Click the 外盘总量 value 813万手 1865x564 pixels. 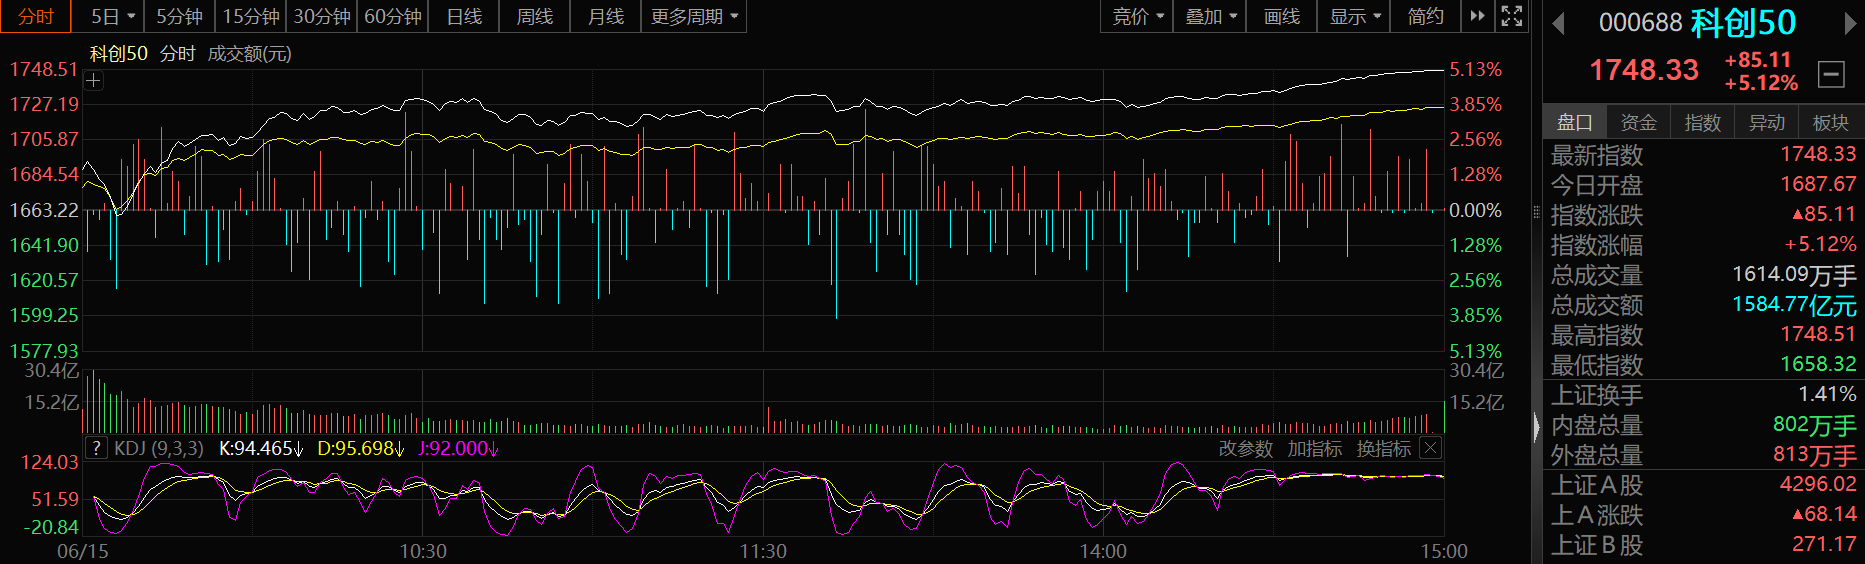pos(1814,455)
